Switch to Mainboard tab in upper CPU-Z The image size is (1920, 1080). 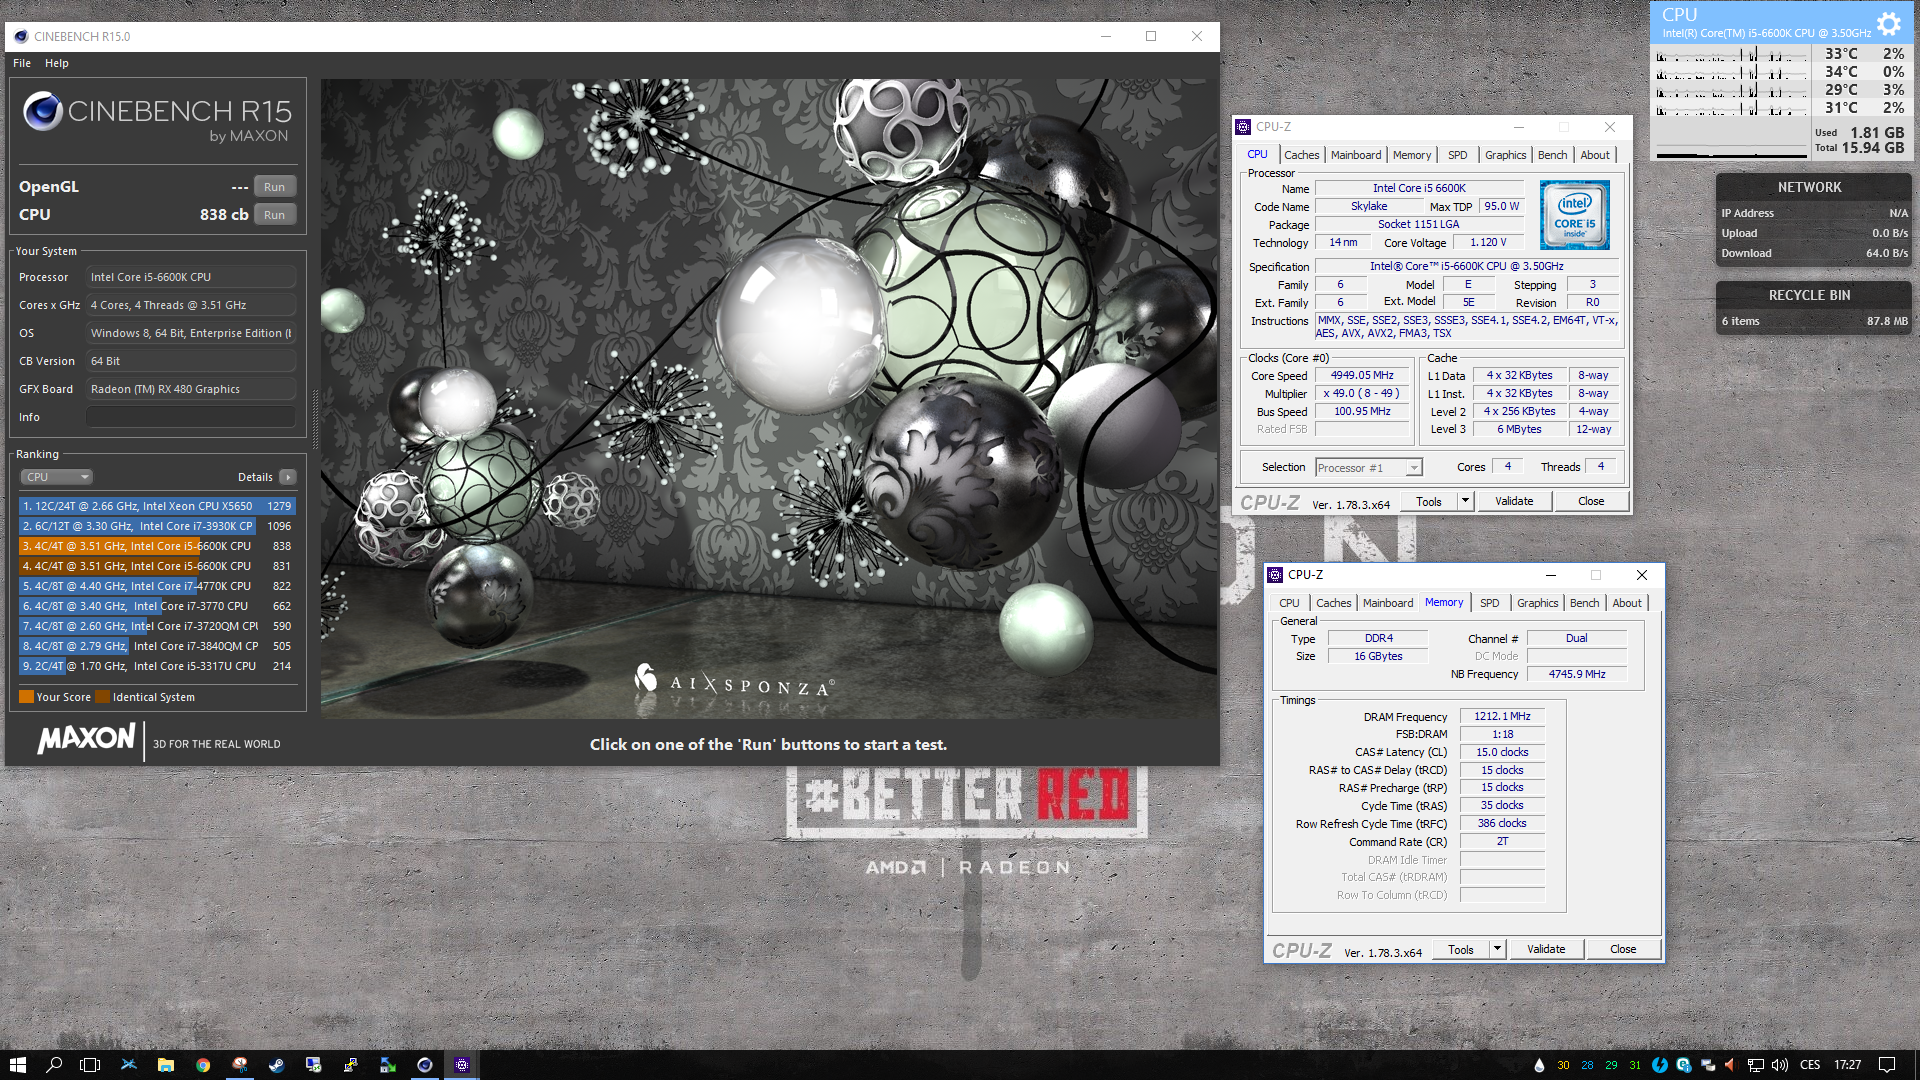pos(1356,155)
